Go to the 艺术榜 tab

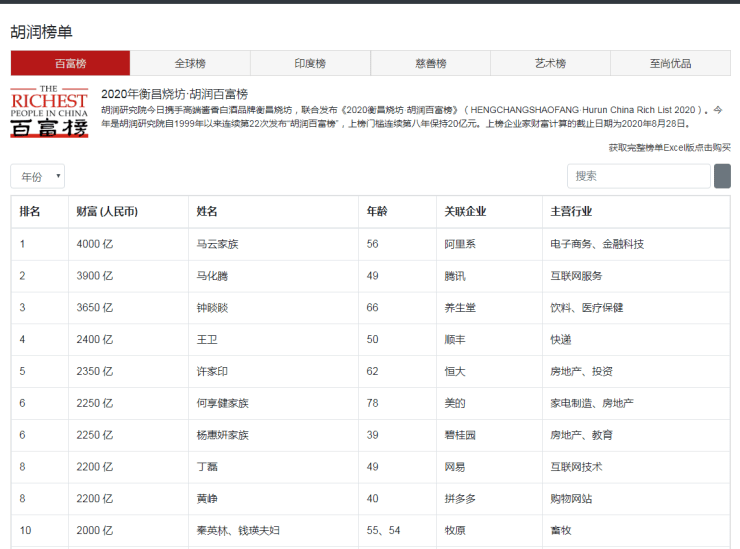550,63
